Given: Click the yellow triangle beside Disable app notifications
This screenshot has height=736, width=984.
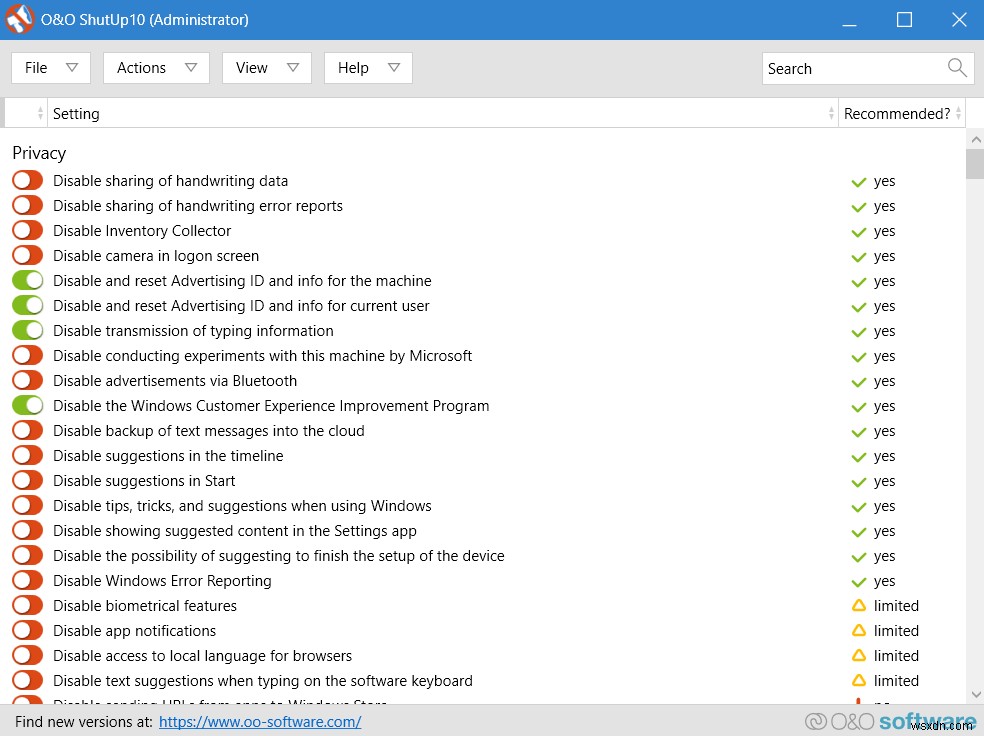Looking at the screenshot, I should point(858,631).
